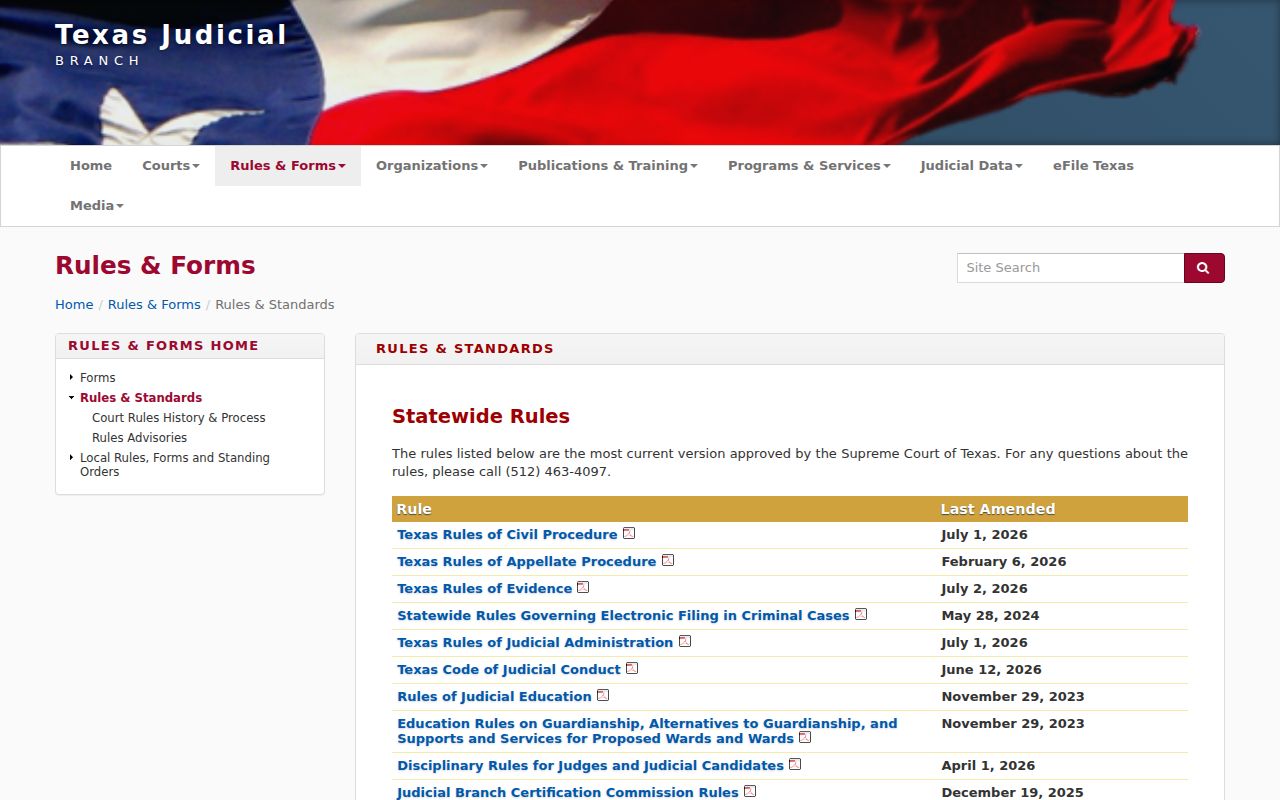Open Court Rules History & Process
This screenshot has width=1280, height=800.
point(179,418)
